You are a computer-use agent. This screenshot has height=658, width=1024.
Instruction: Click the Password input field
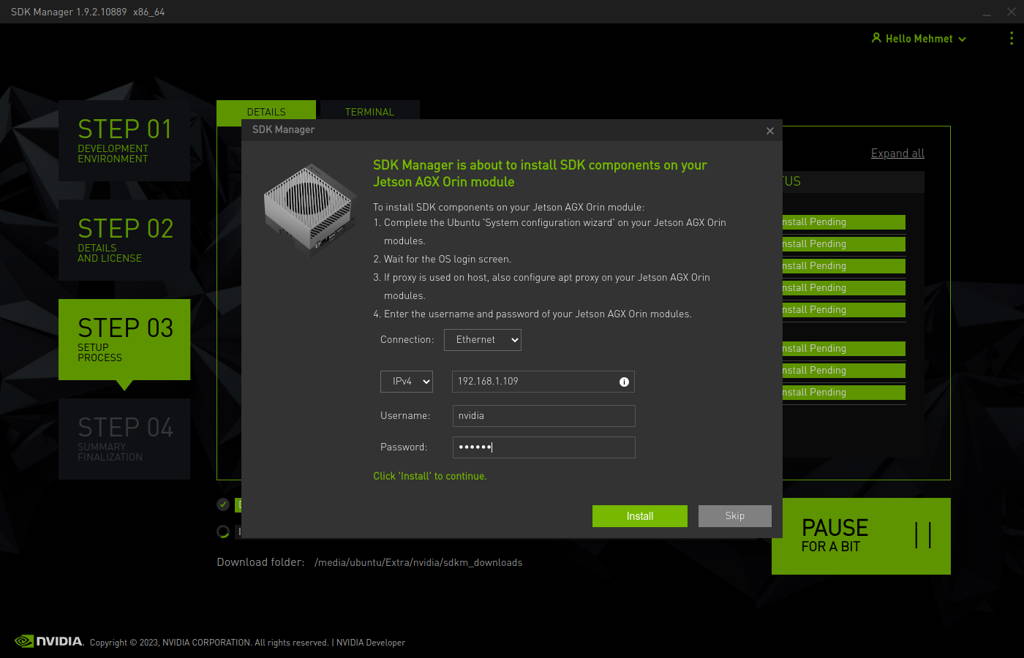click(543, 447)
